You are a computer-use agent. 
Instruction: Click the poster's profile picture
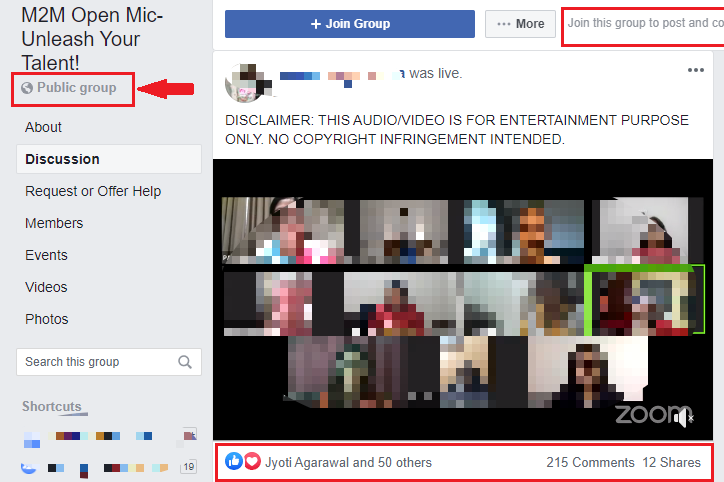(x=245, y=81)
